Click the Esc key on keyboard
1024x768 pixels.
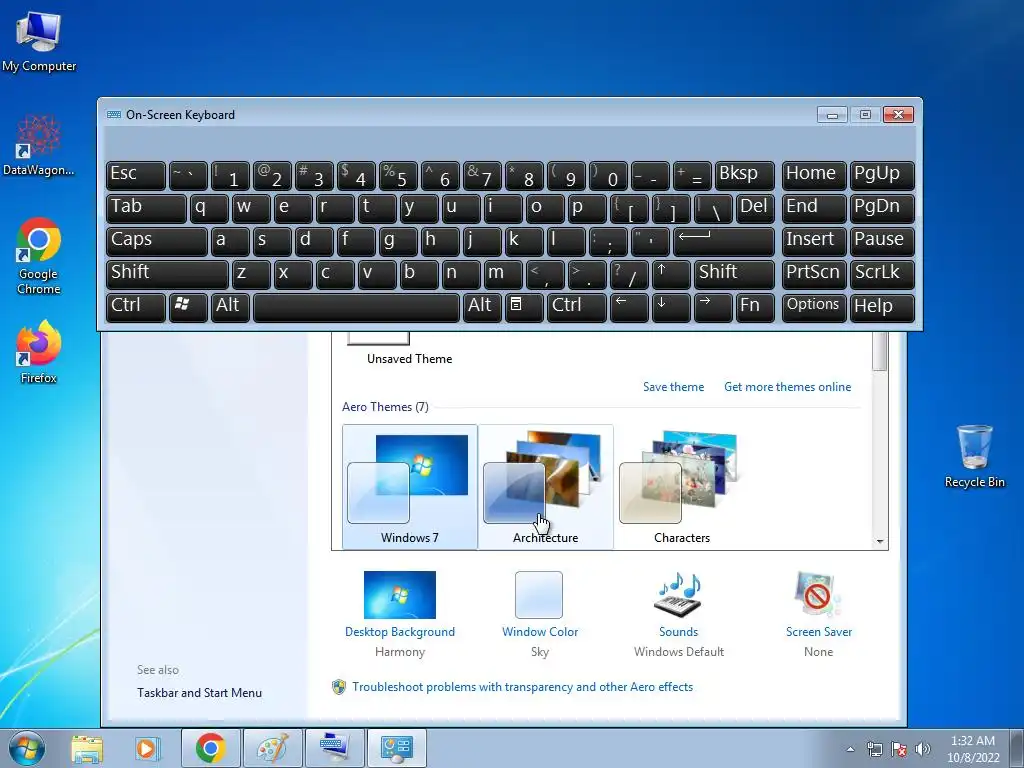click(136, 176)
